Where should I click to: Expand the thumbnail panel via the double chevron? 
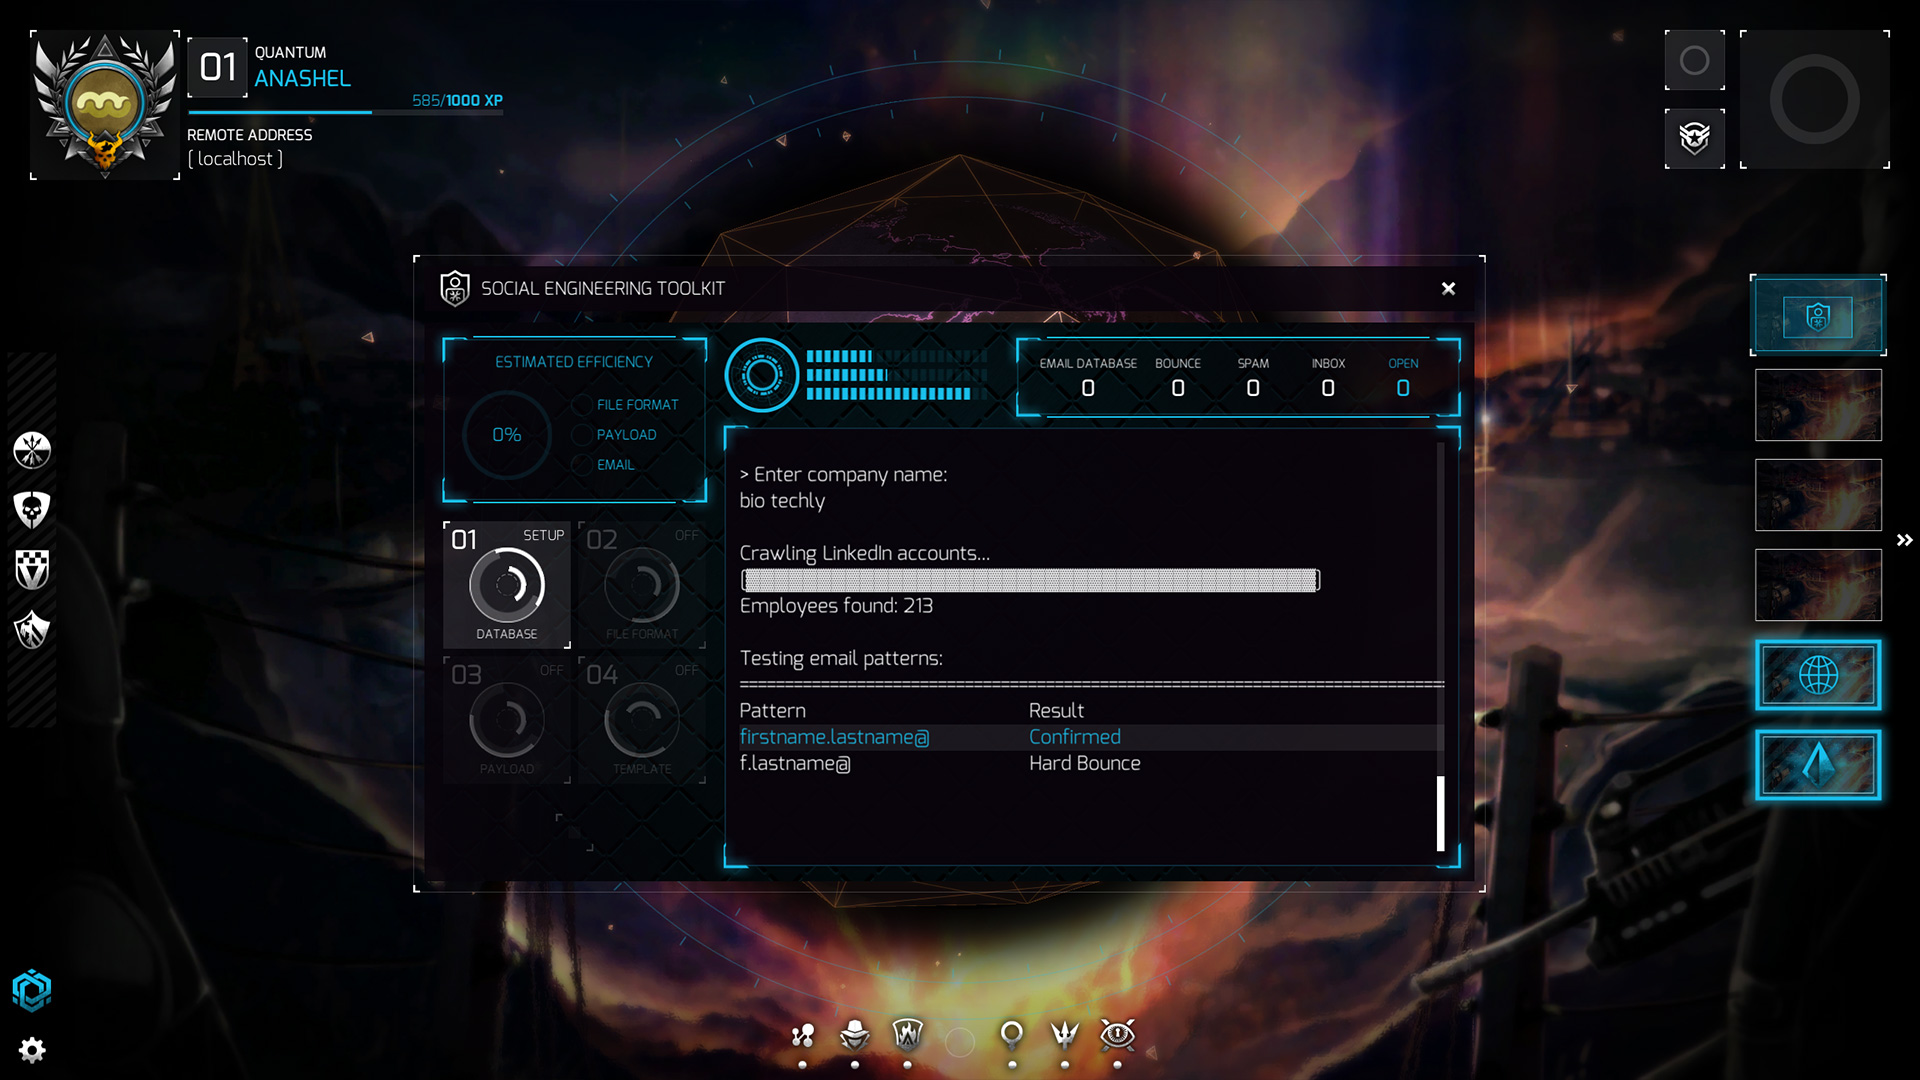click(1905, 540)
